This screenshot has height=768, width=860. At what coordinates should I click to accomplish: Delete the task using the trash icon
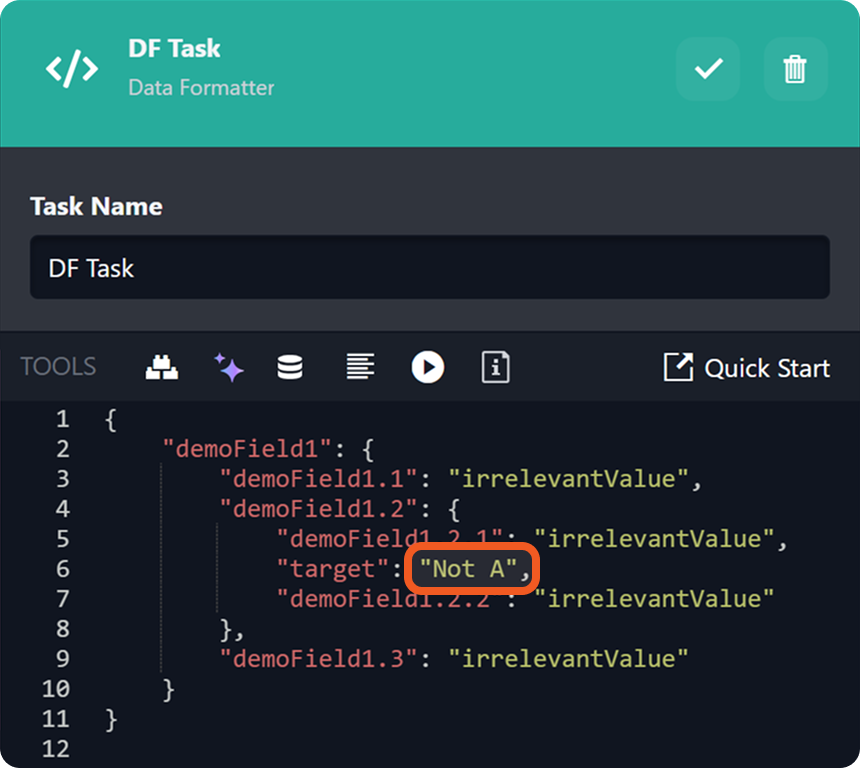(x=795, y=69)
